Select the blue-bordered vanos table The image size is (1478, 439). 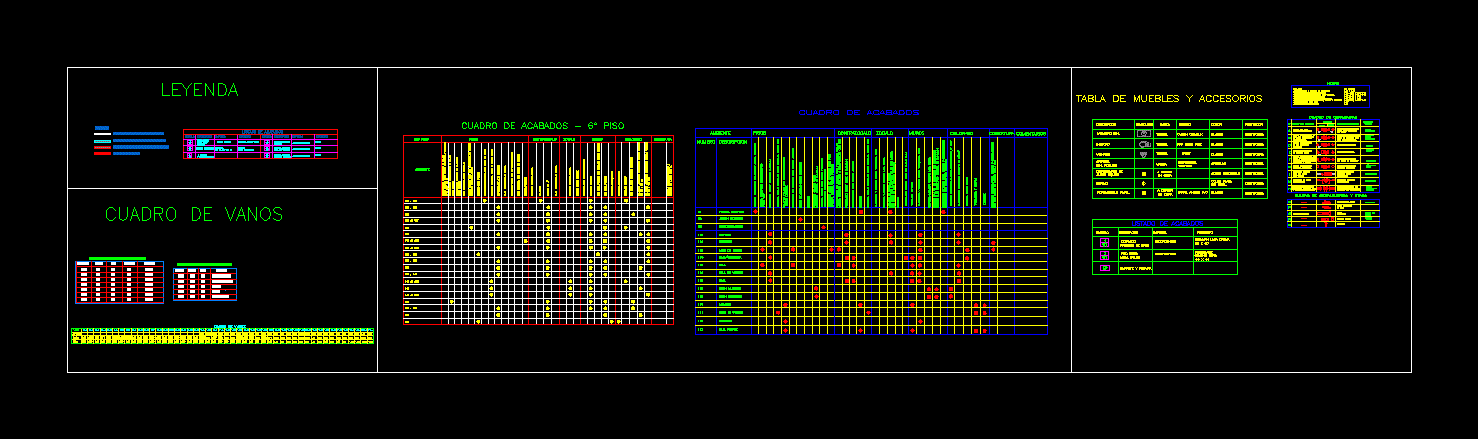[205, 284]
